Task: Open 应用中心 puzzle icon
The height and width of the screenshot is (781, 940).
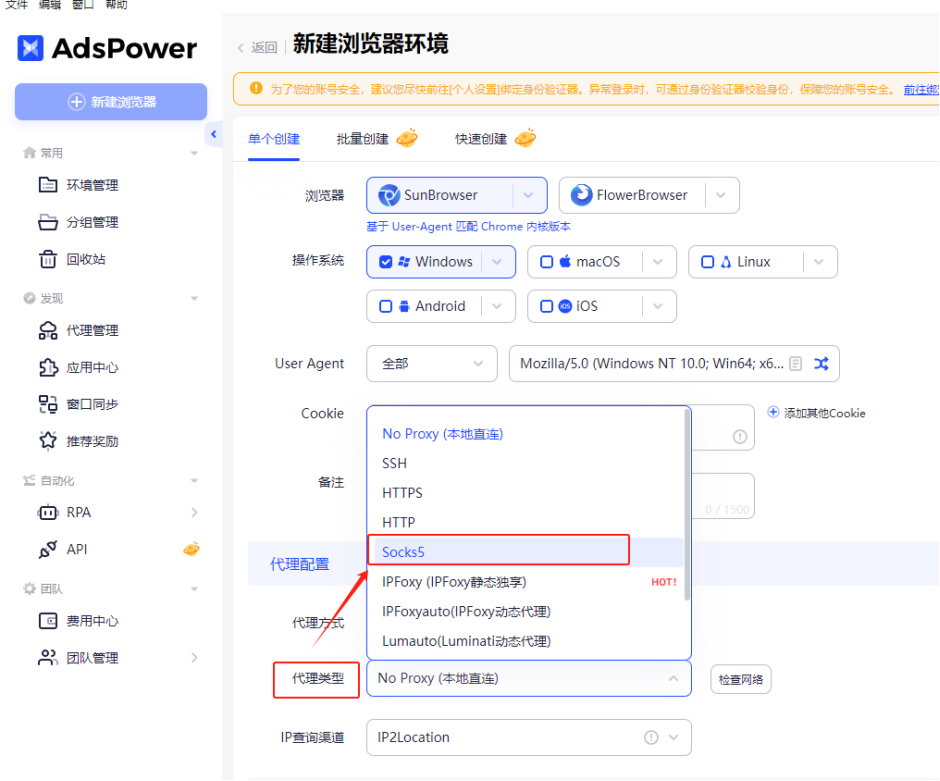Action: [48, 367]
